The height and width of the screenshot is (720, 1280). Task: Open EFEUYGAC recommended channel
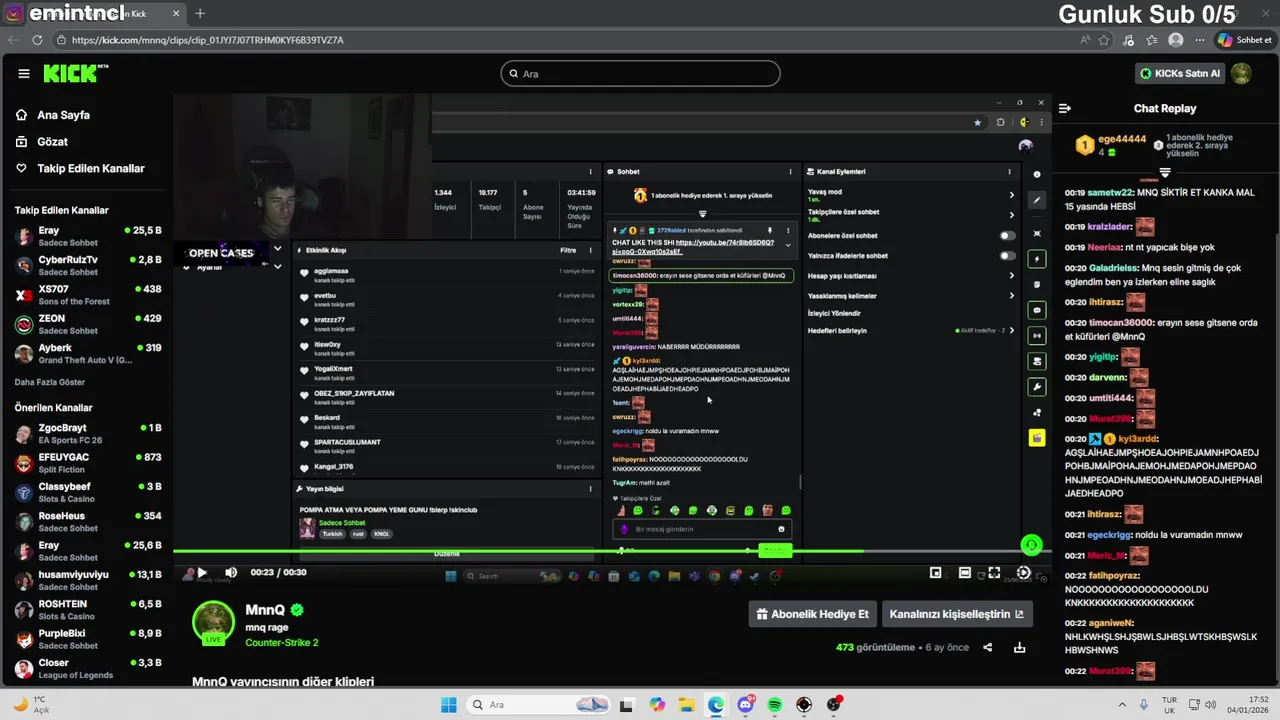(x=88, y=463)
